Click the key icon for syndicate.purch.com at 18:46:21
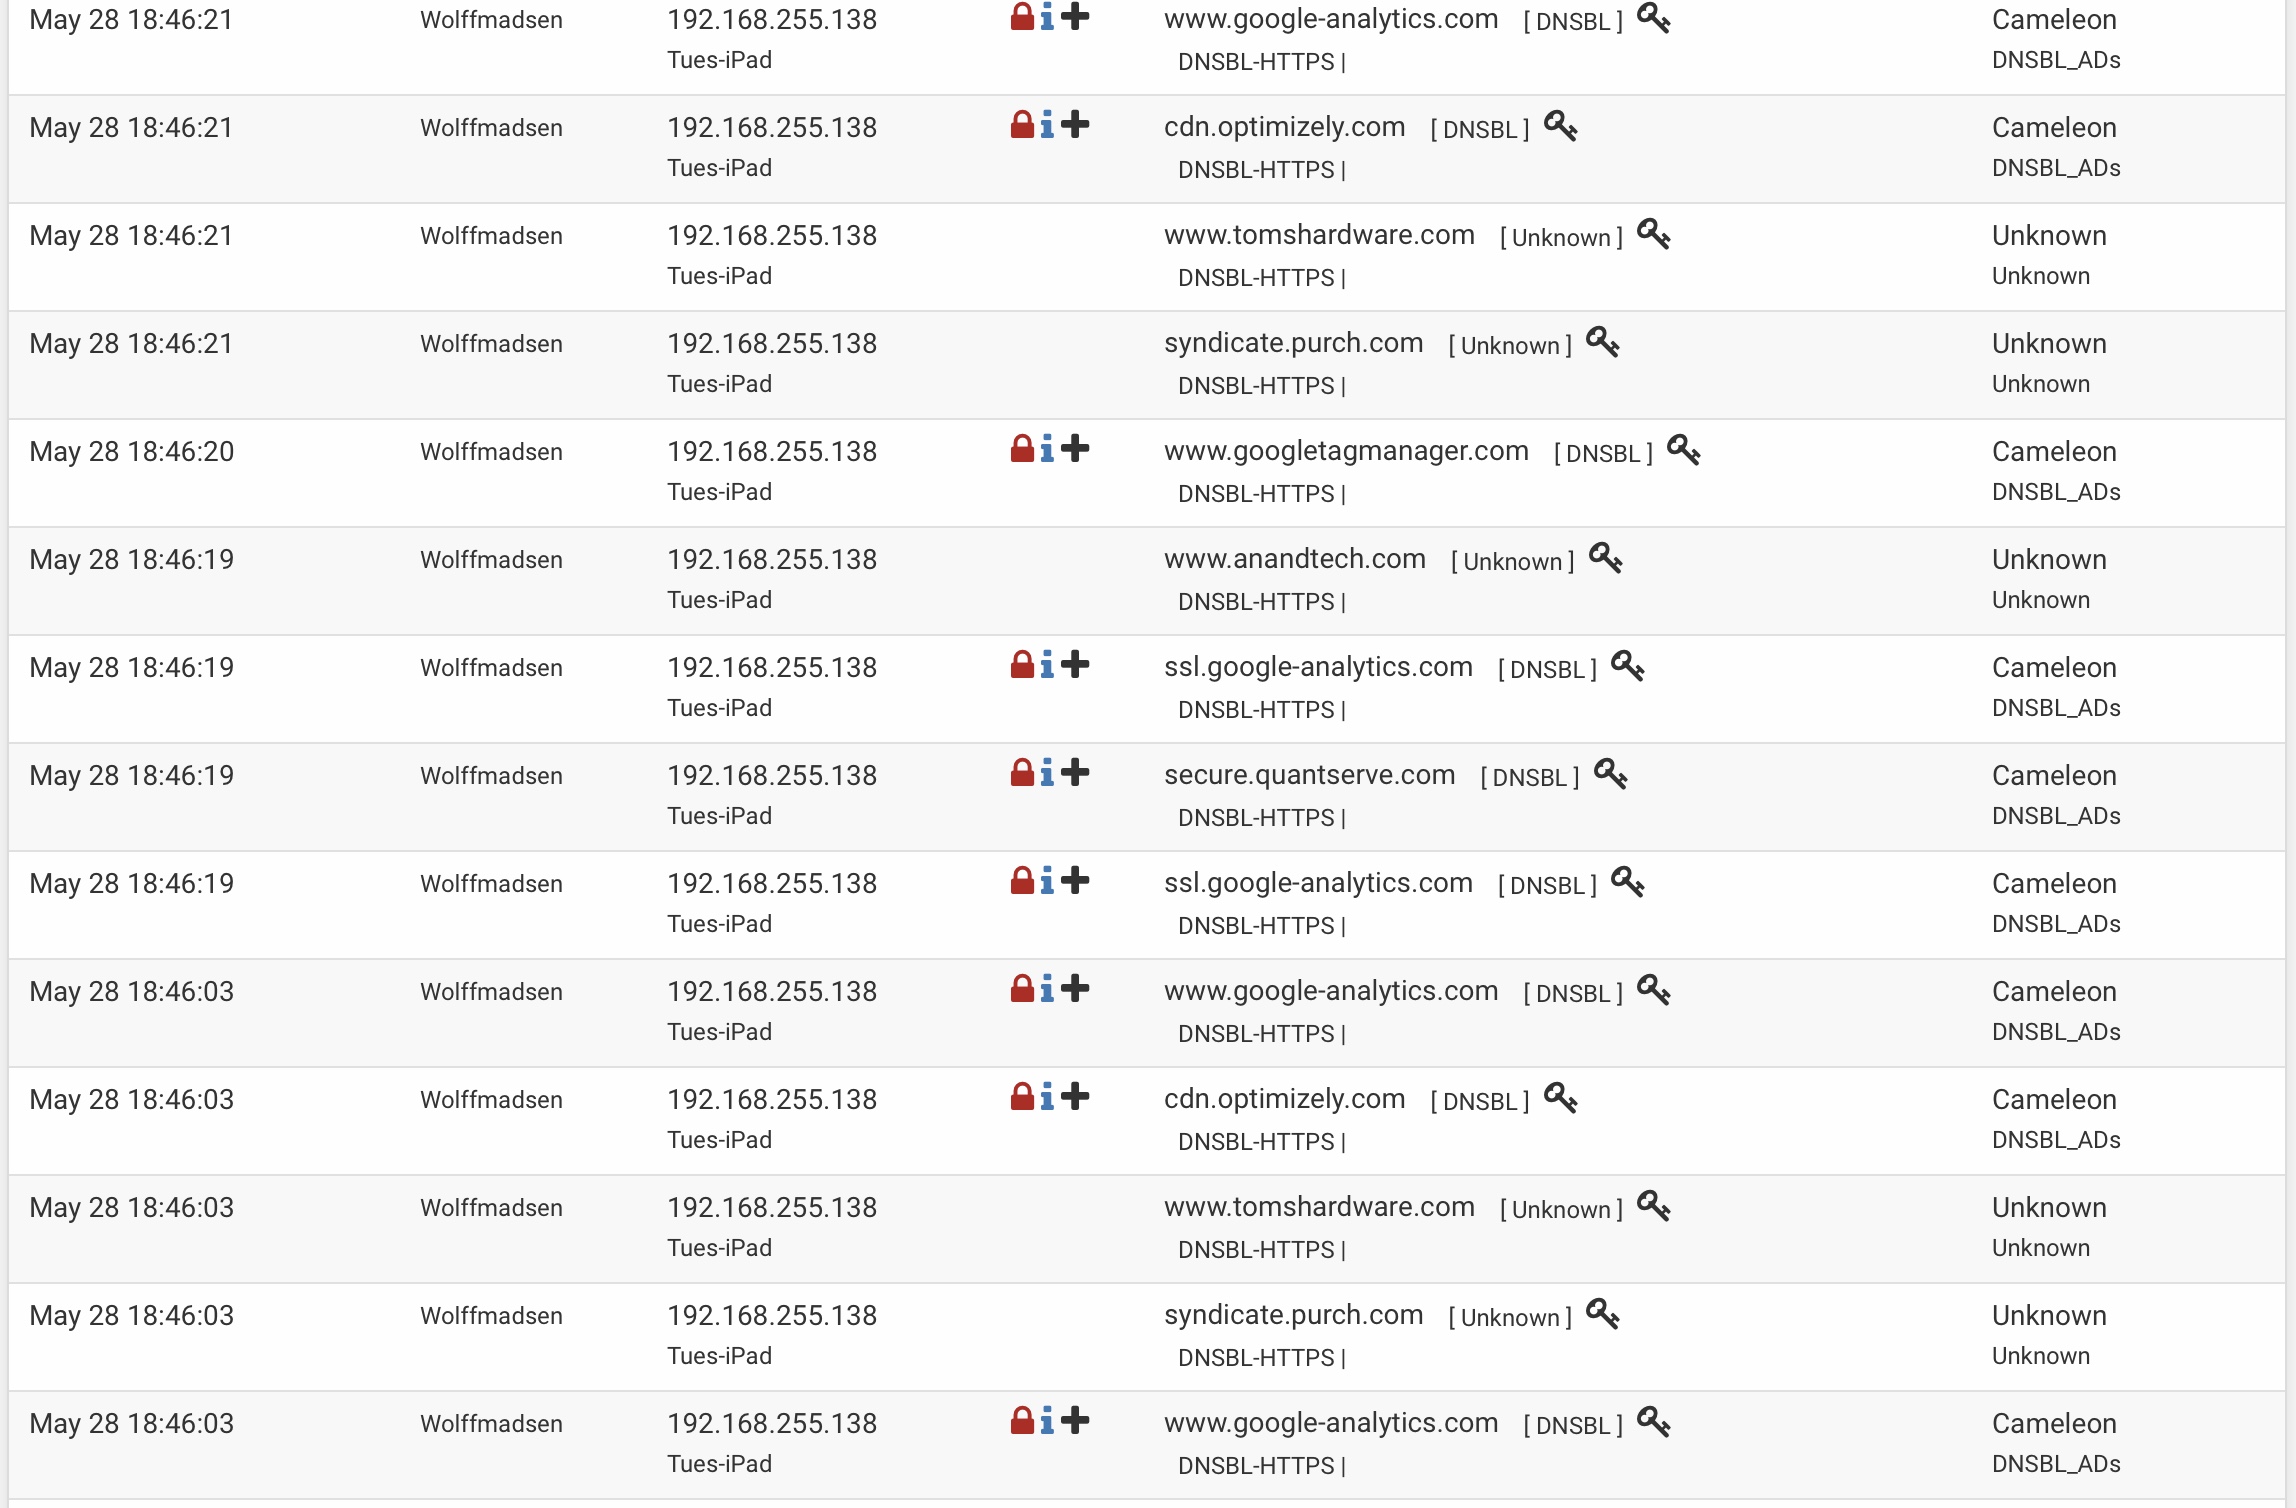The height and width of the screenshot is (1508, 2296). [x=1602, y=342]
